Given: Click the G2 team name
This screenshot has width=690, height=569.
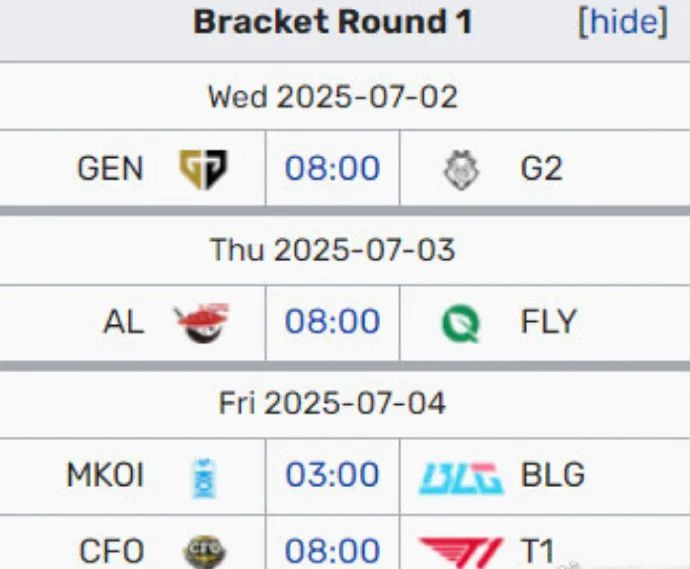Looking at the screenshot, I should 541,169.
